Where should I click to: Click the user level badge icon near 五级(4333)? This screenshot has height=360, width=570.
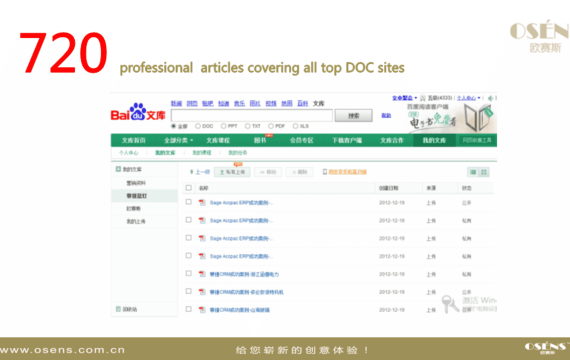423,98
